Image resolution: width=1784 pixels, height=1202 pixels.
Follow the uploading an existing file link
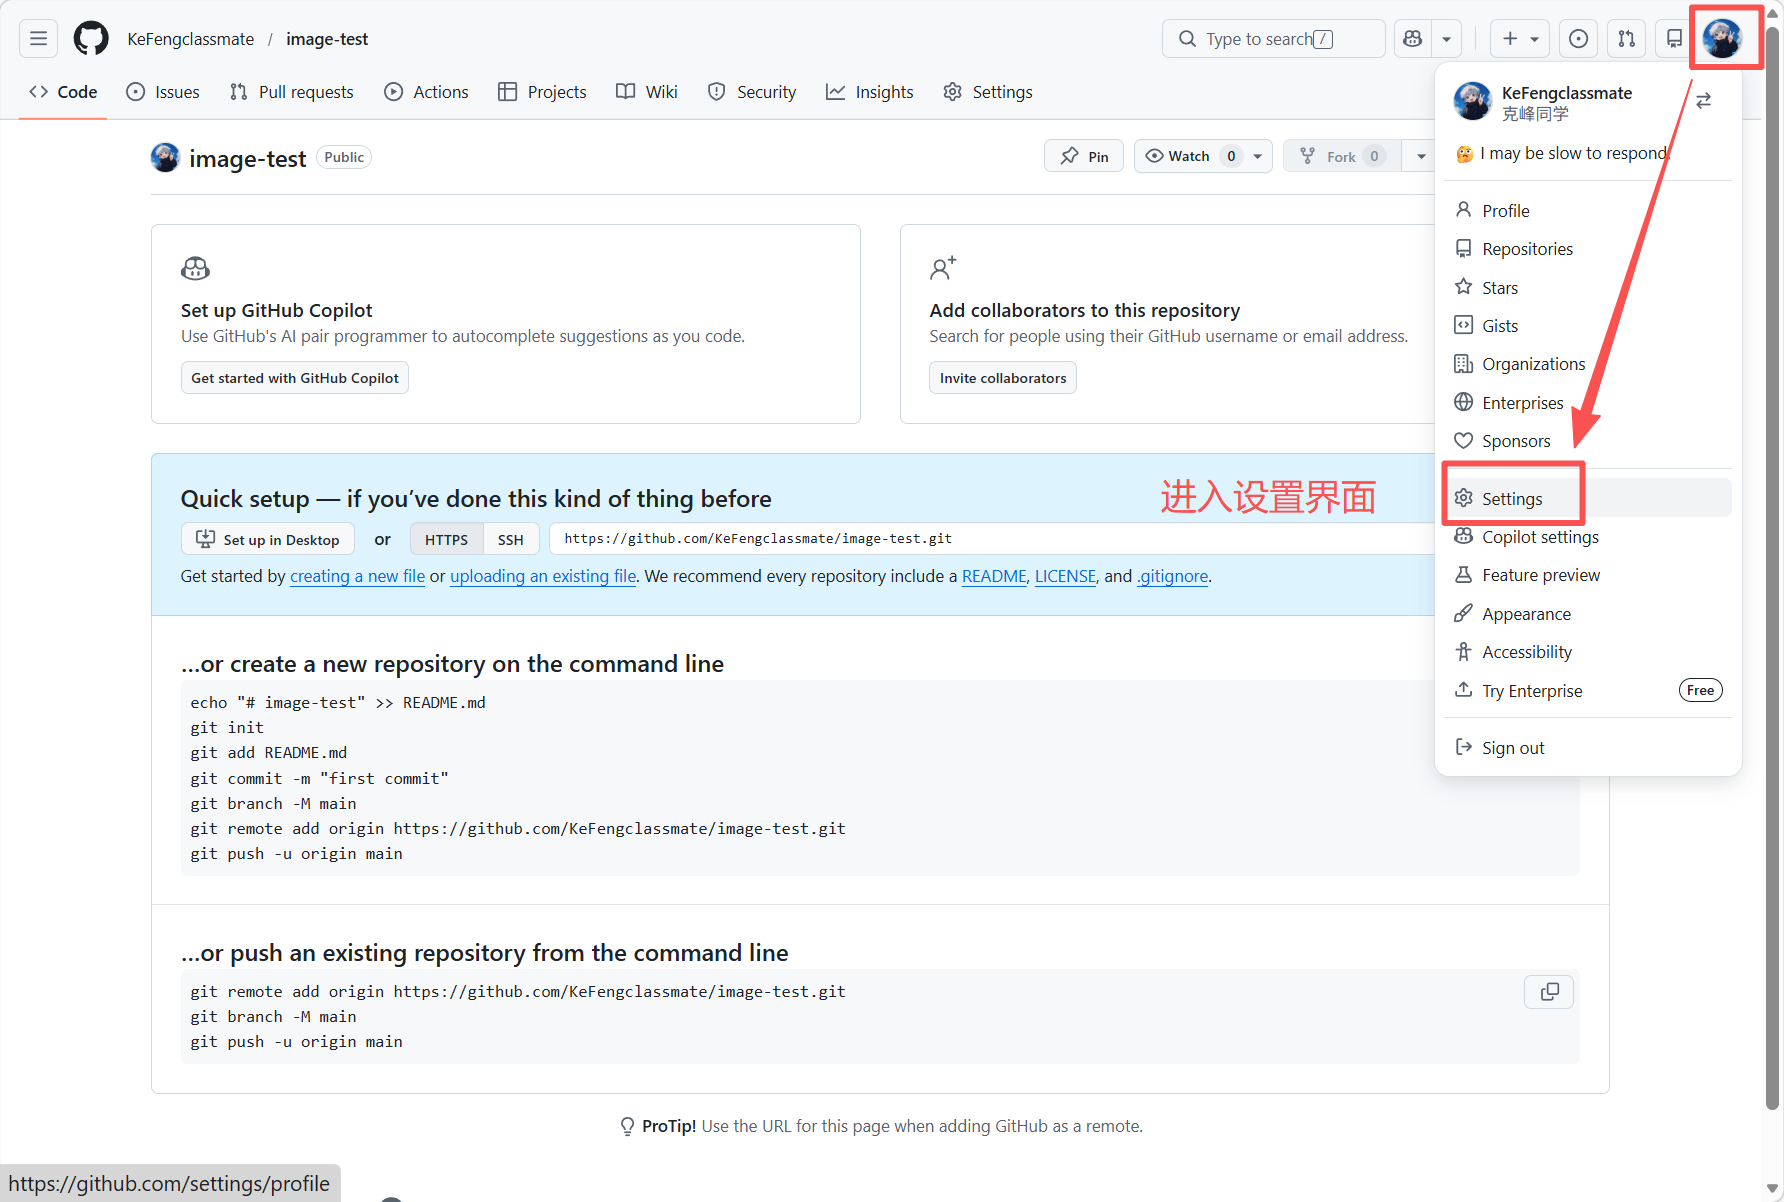(x=543, y=576)
